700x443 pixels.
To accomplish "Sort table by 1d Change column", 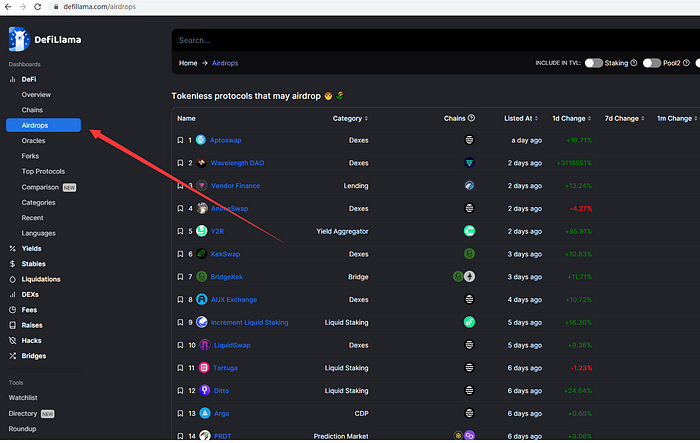I will click(x=571, y=118).
